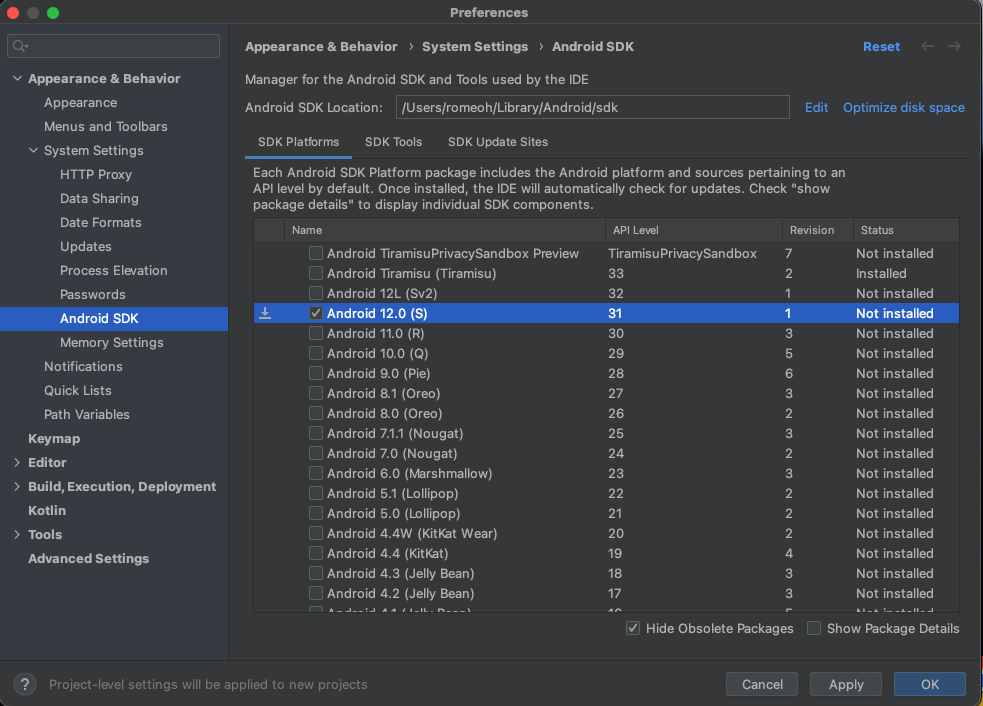Image resolution: width=983 pixels, height=706 pixels.
Task: Open Menus and Toolbars settings
Action: click(x=105, y=126)
